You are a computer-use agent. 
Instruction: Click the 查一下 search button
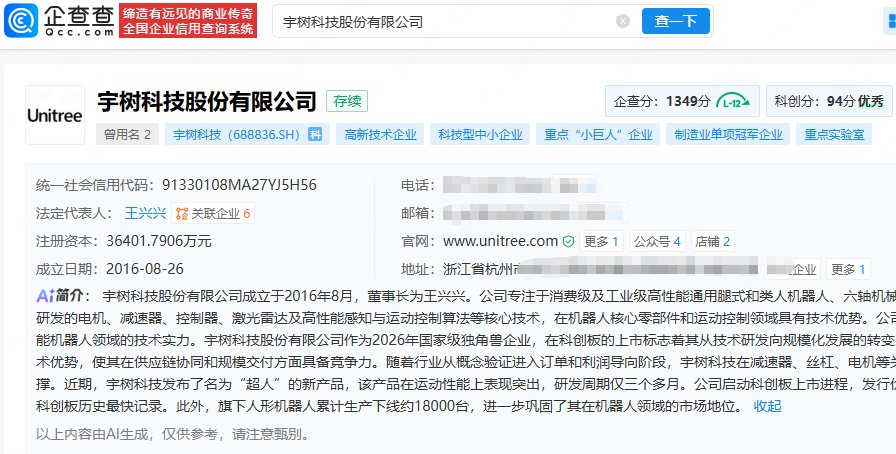pyautogui.click(x=675, y=21)
